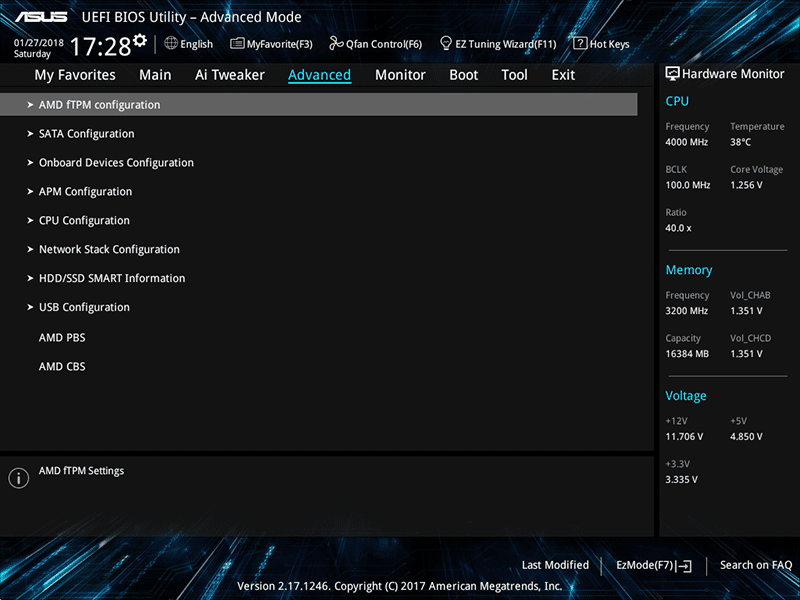The width and height of the screenshot is (800, 600).
Task: Switch to EzMode(F7)
Action: [x=654, y=565]
